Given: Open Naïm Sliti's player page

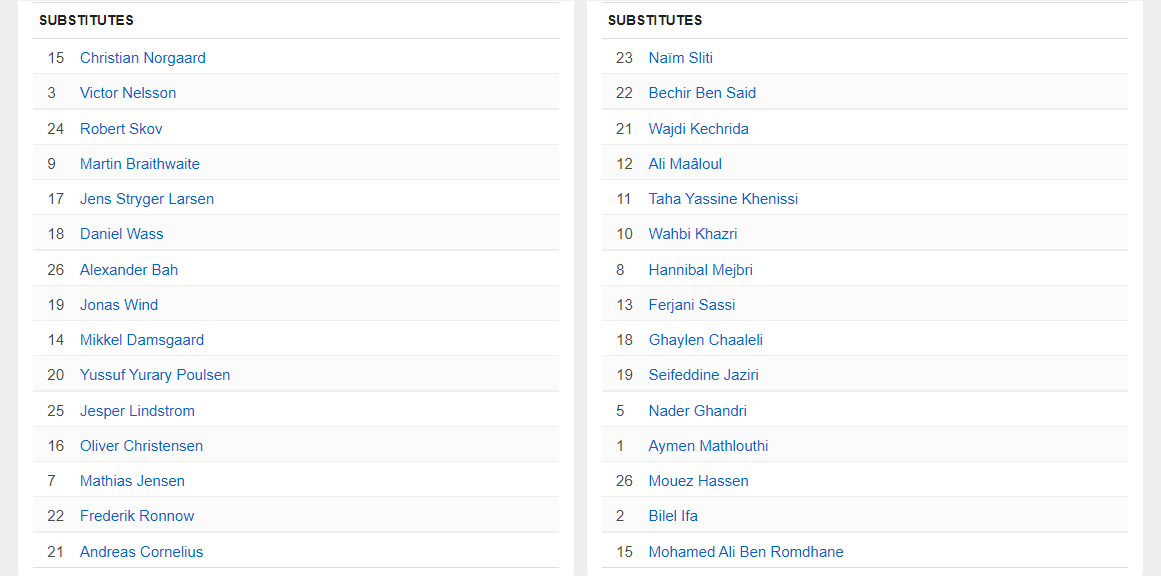Looking at the screenshot, I should pos(680,58).
